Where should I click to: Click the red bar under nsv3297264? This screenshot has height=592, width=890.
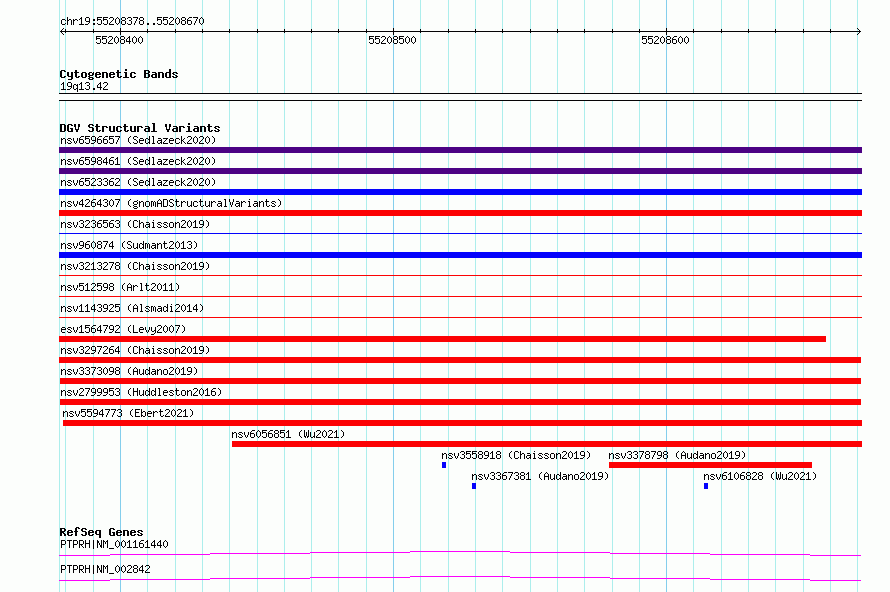click(x=460, y=360)
